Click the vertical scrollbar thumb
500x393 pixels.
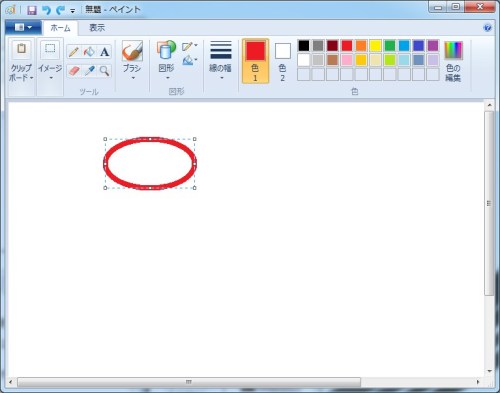click(489, 203)
